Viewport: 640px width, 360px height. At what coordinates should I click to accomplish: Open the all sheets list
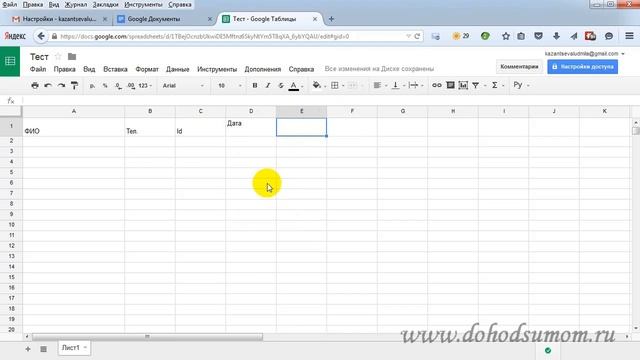pyautogui.click(x=43, y=349)
